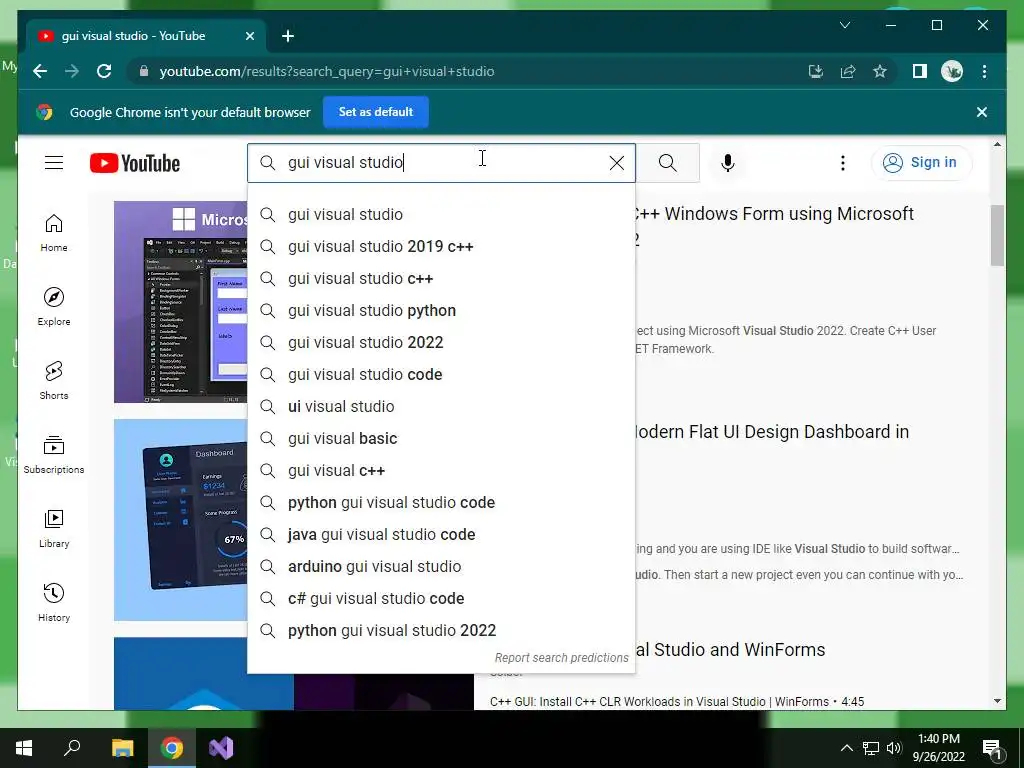The height and width of the screenshot is (768, 1024).
Task: Reload the page
Action: click(x=104, y=71)
